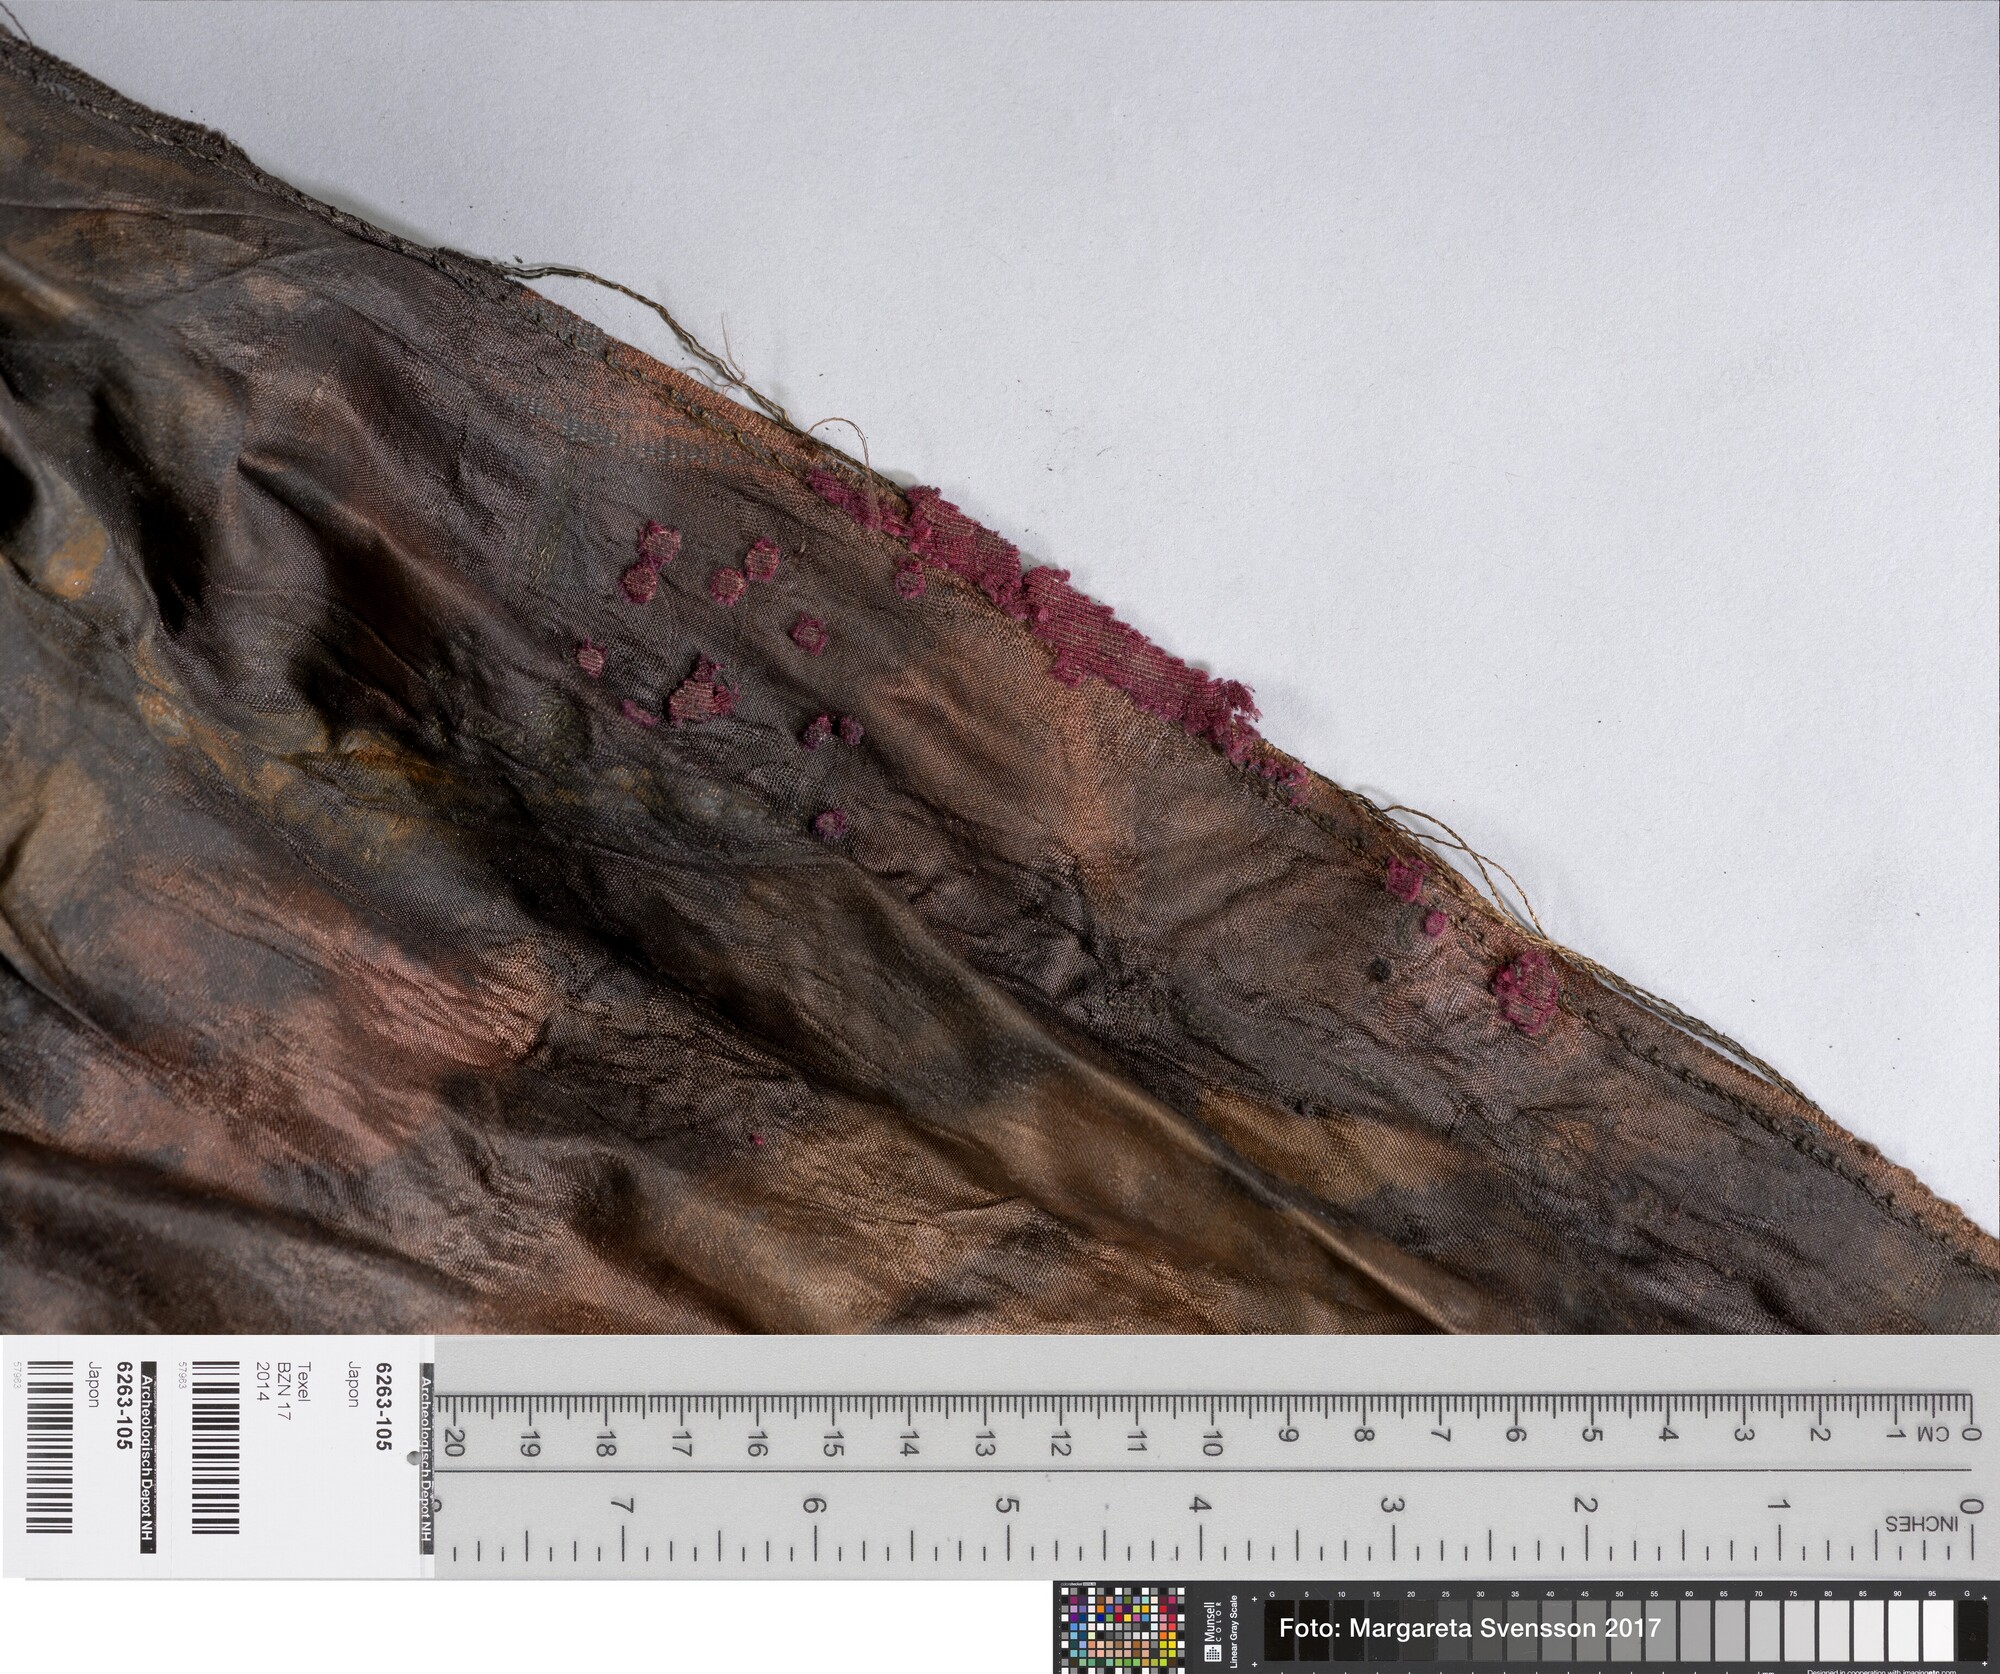
Task: Click the 0 CM mark on ruler
Action: click(1968, 1434)
